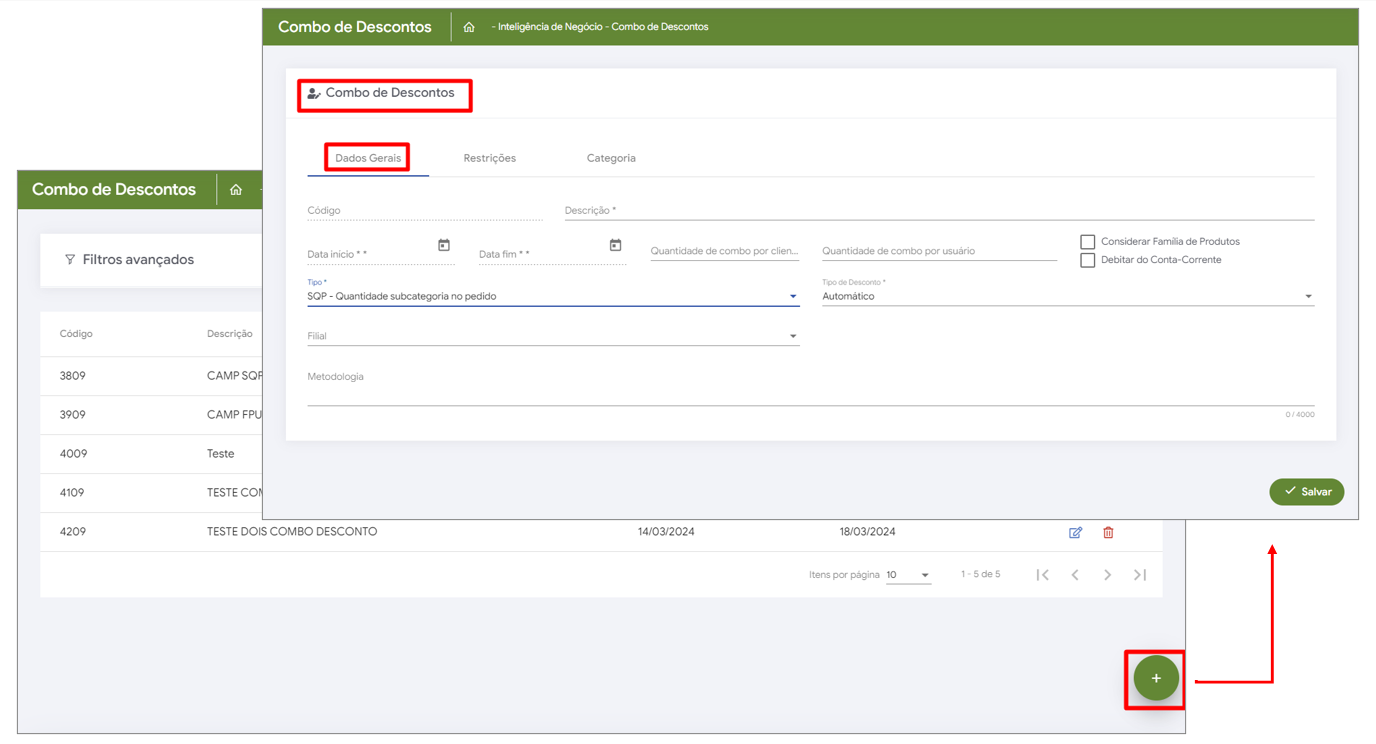Open the Data fim calendar picker
Viewport: 1376px width, 744px height.
point(615,246)
